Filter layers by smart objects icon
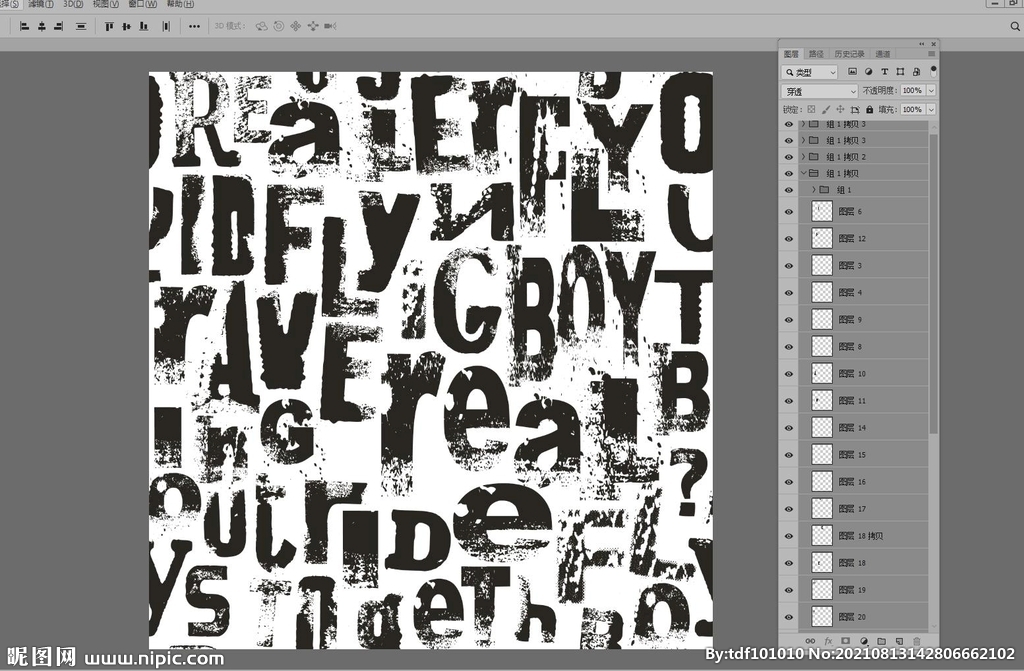 pos(916,72)
